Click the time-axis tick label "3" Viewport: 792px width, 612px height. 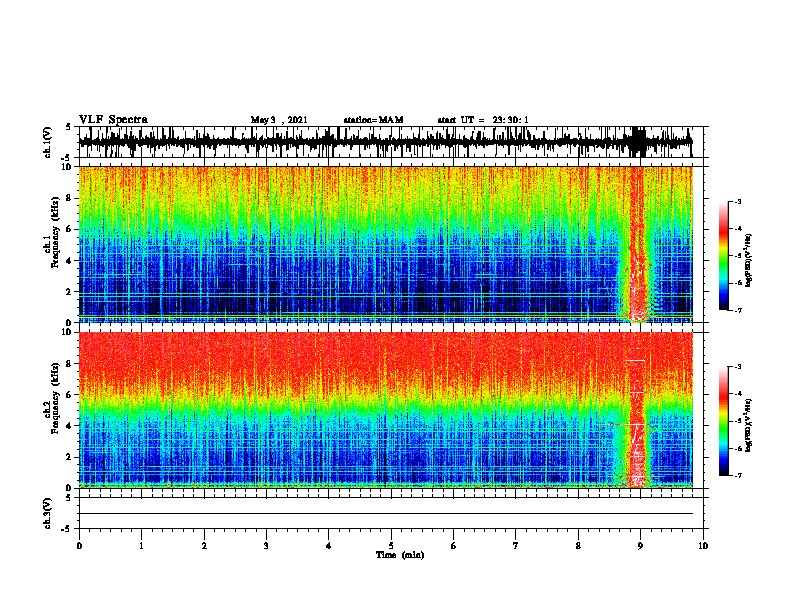(266, 546)
